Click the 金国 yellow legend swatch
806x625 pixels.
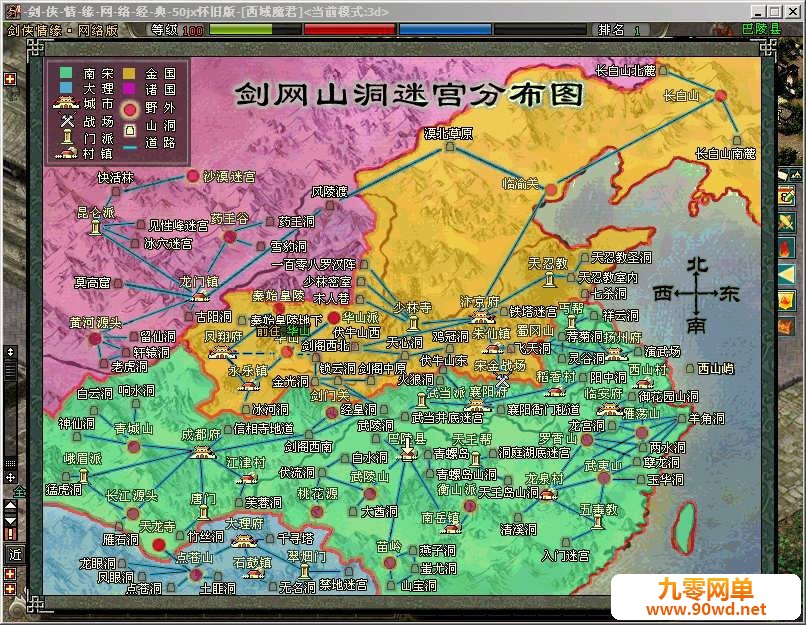[130, 74]
